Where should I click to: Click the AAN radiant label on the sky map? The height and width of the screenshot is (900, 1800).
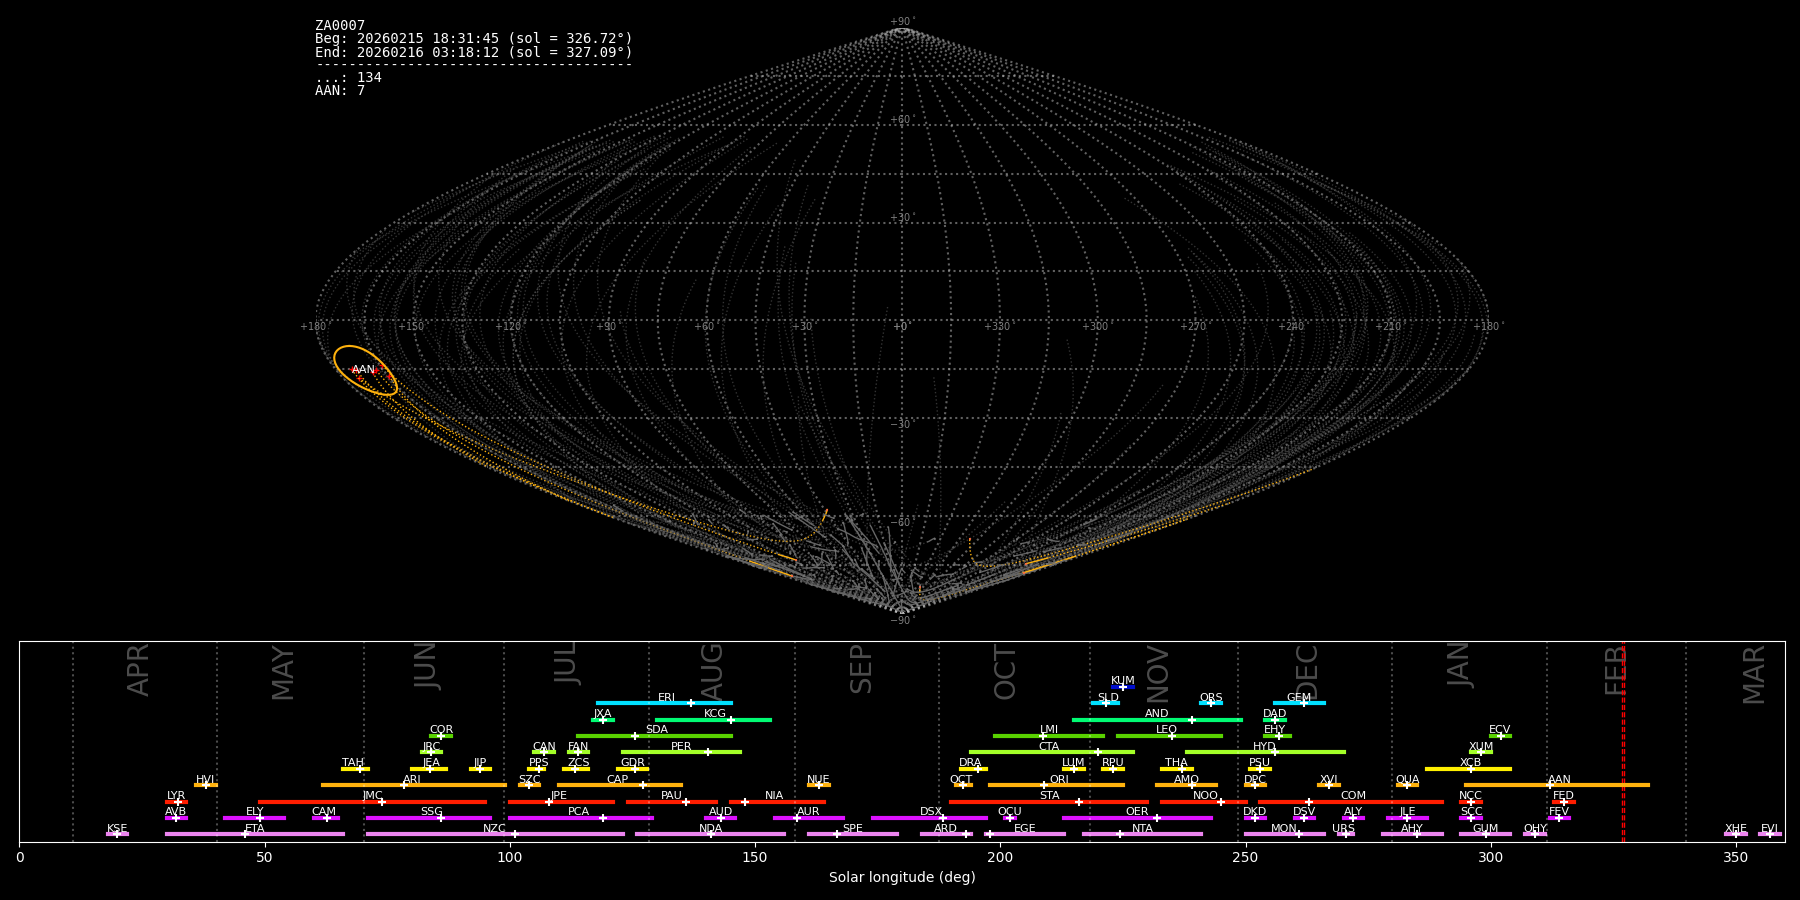tap(363, 370)
